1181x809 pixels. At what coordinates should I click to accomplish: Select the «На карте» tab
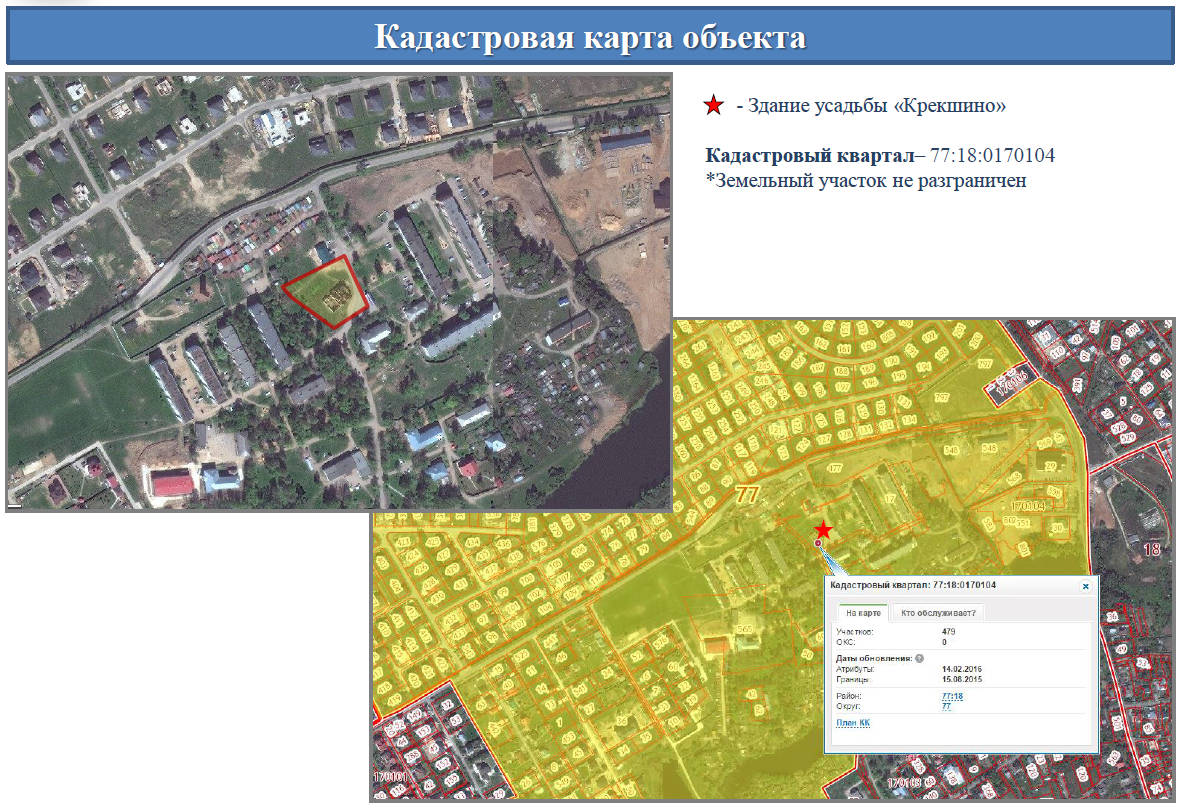[x=863, y=612]
